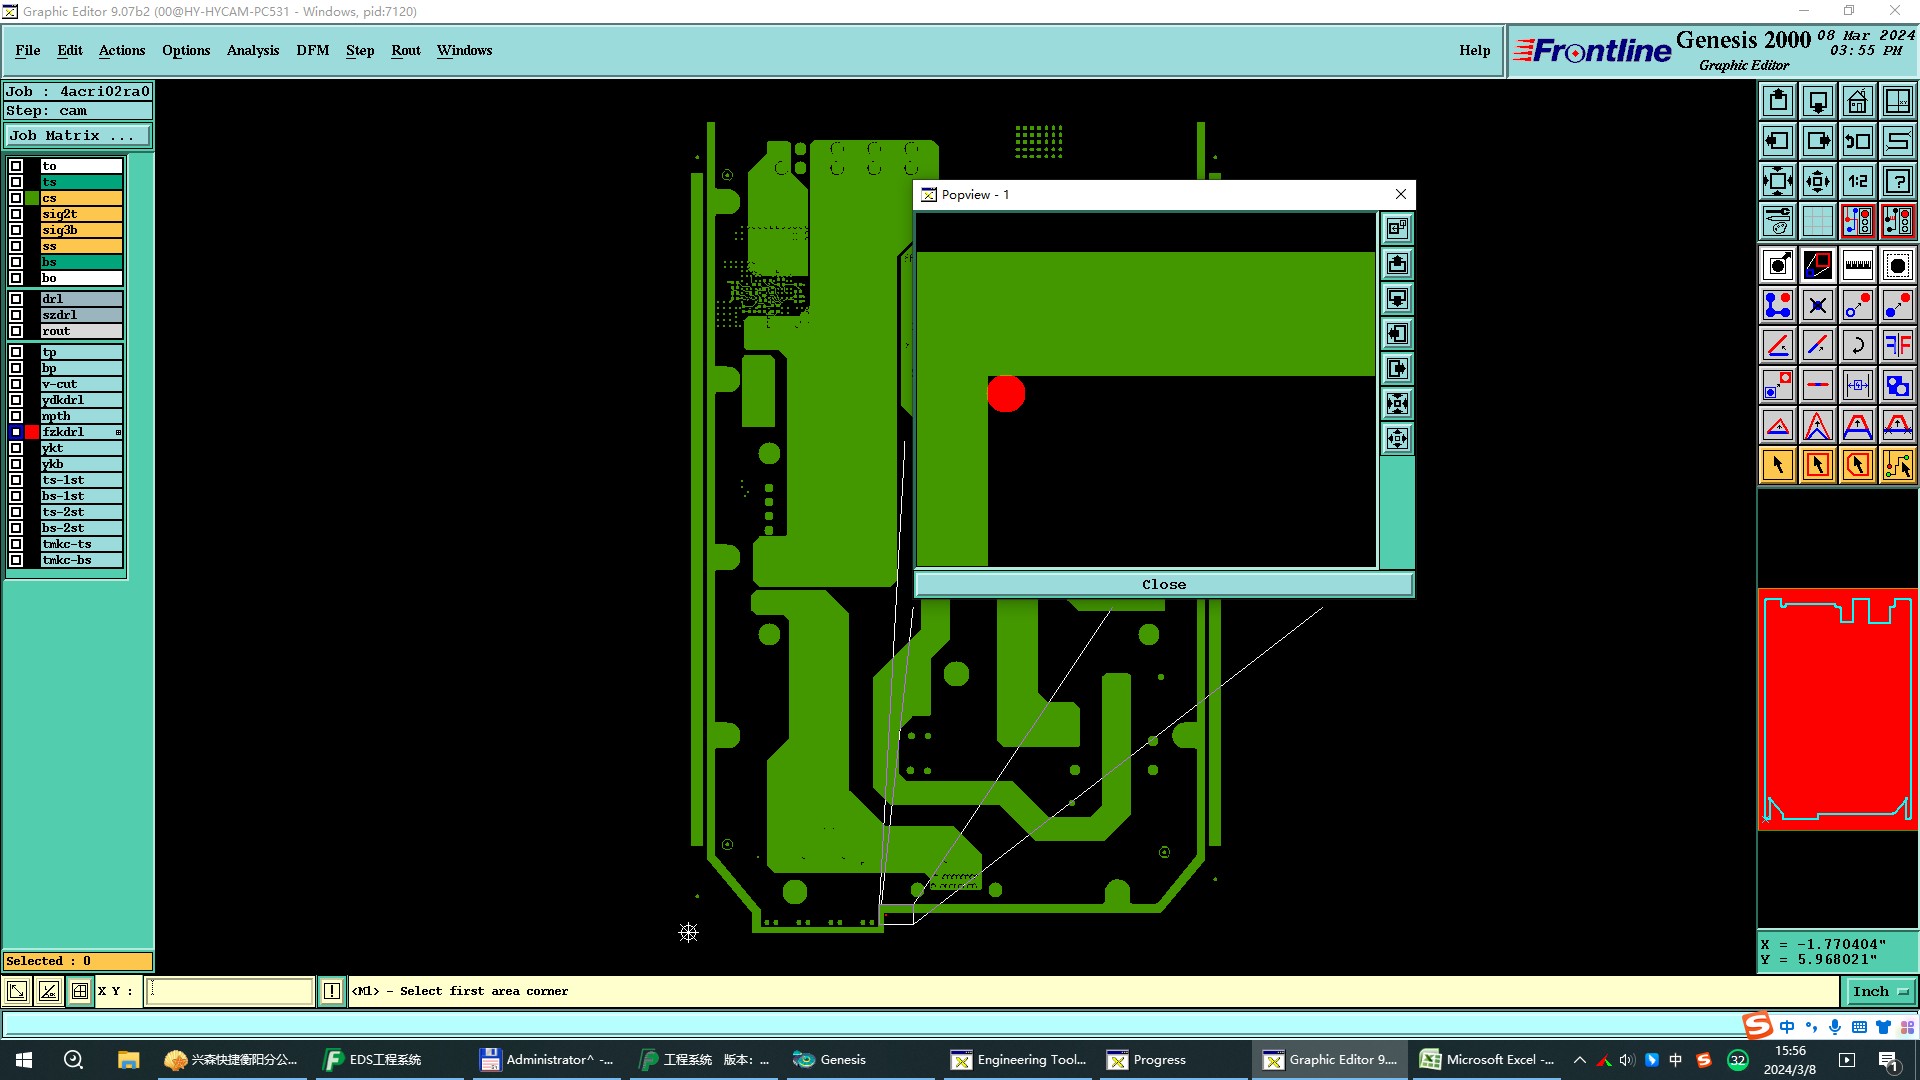
Task: Select the rotate feature tool
Action: 1857,345
